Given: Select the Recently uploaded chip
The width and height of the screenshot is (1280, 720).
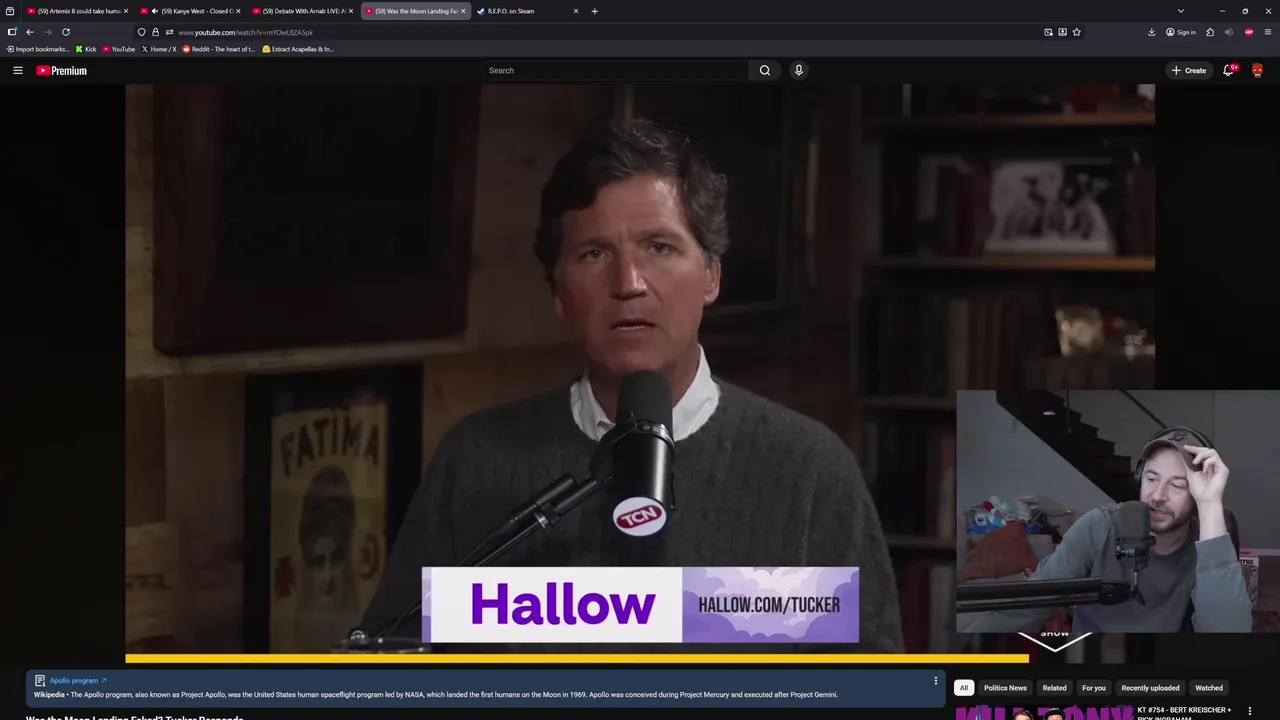Looking at the screenshot, I should [1150, 688].
